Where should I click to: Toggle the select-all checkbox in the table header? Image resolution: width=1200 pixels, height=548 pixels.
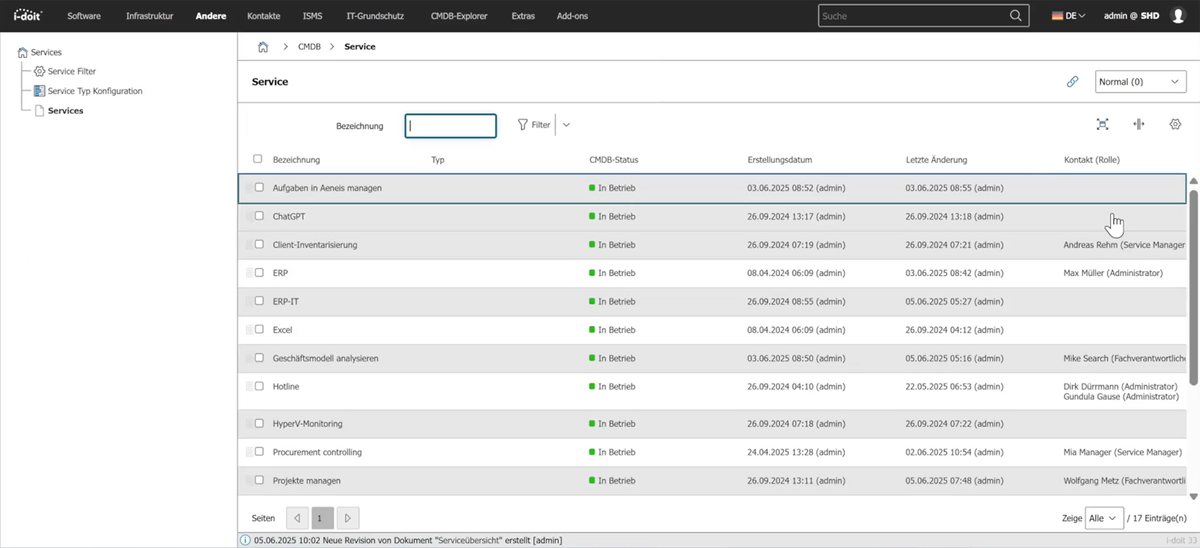click(258, 159)
